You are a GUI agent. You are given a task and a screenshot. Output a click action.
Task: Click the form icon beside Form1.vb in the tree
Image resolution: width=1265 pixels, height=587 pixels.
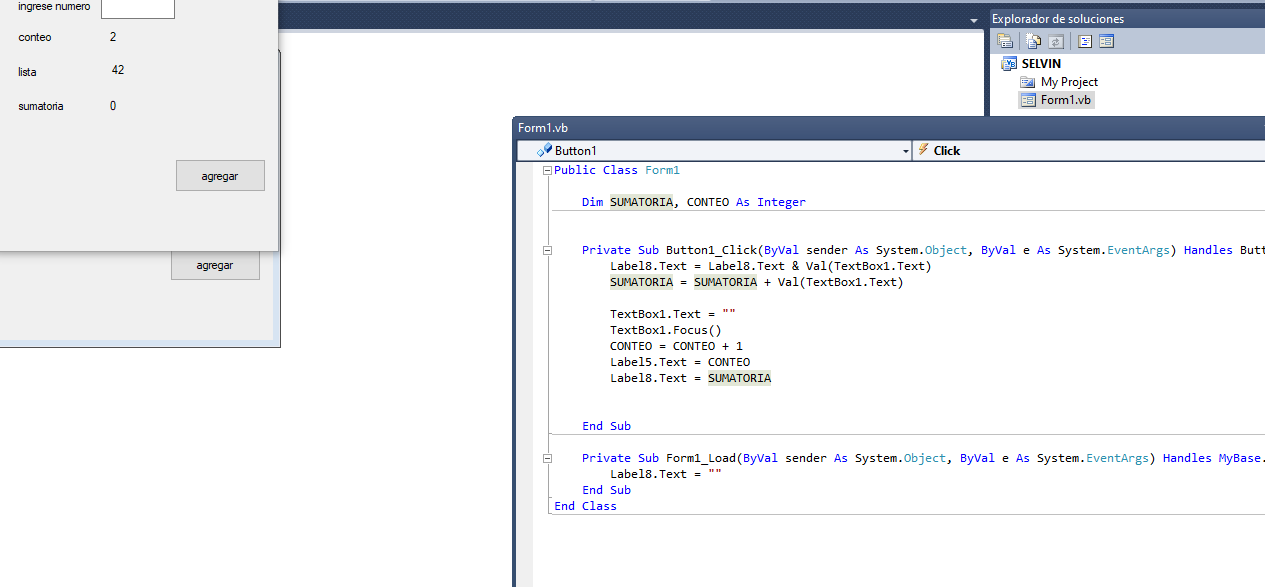[x=1028, y=100]
